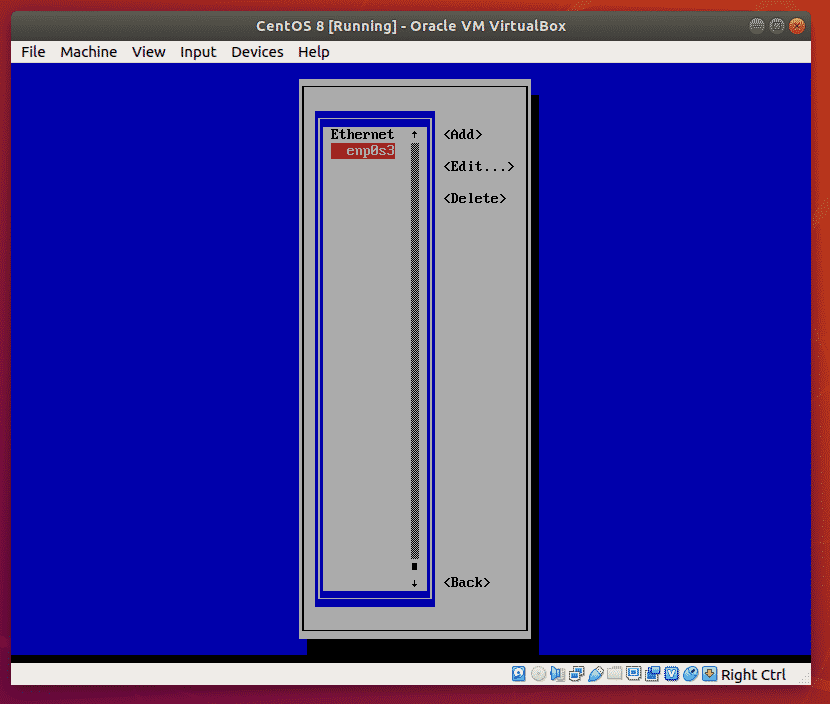
Task: Open the Machine menu
Action: click(x=88, y=52)
